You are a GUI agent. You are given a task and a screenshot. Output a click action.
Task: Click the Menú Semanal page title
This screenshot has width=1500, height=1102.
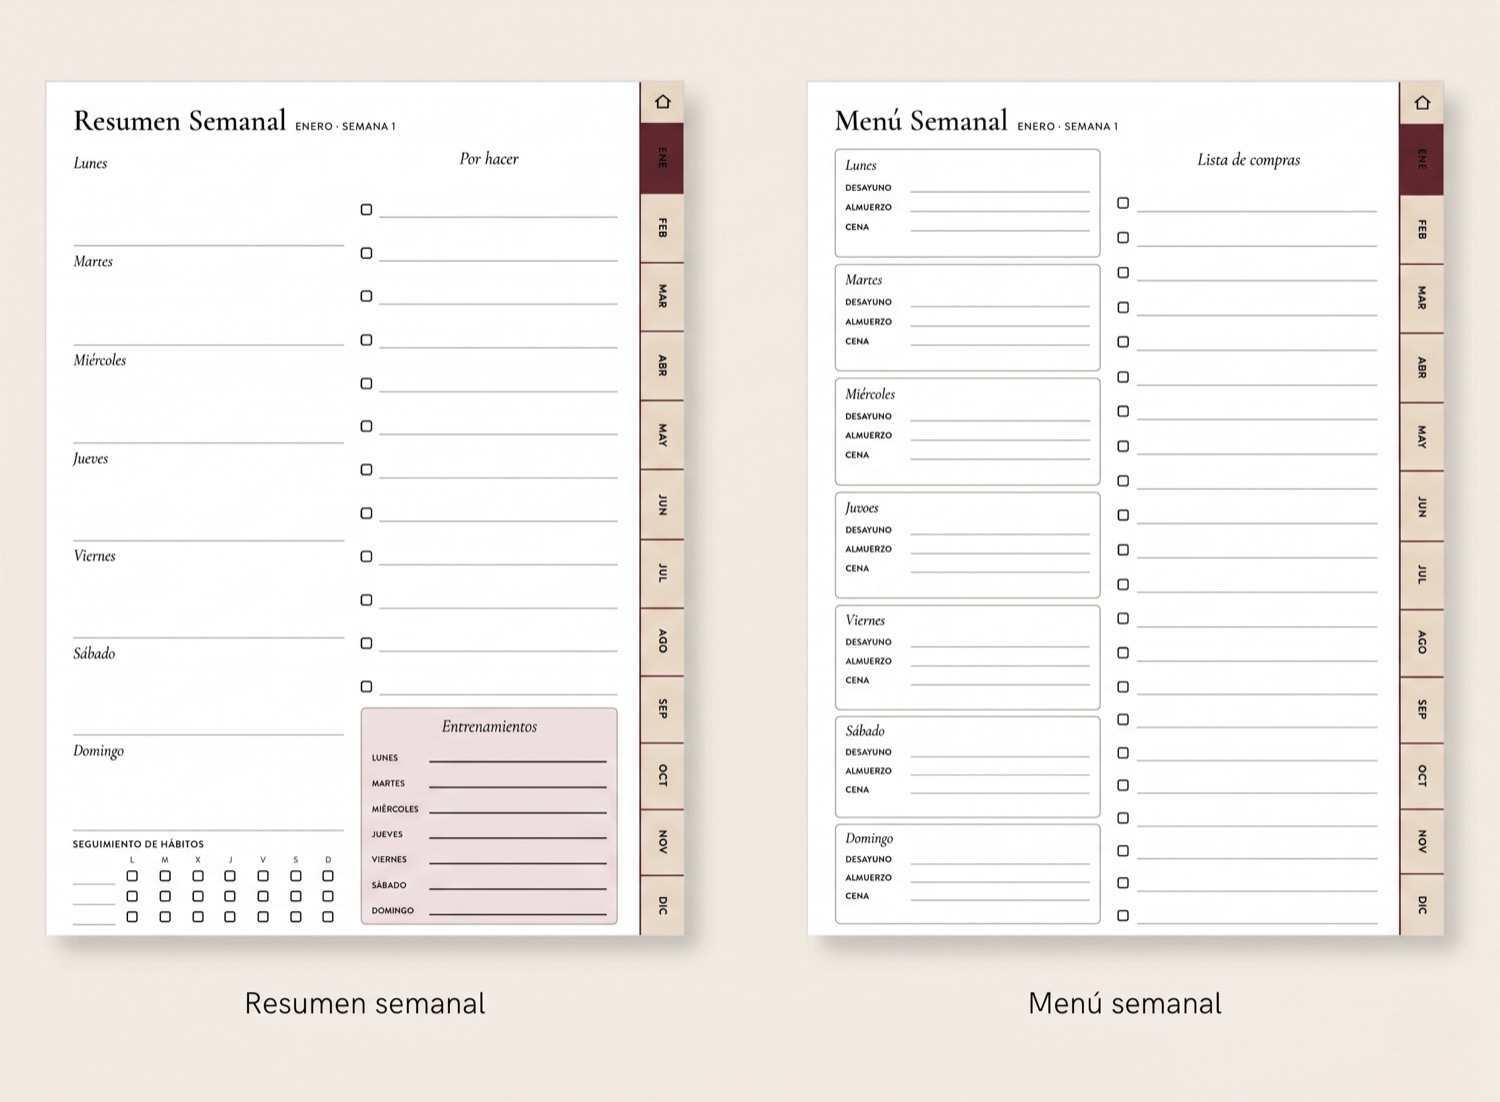pyautogui.click(x=921, y=121)
